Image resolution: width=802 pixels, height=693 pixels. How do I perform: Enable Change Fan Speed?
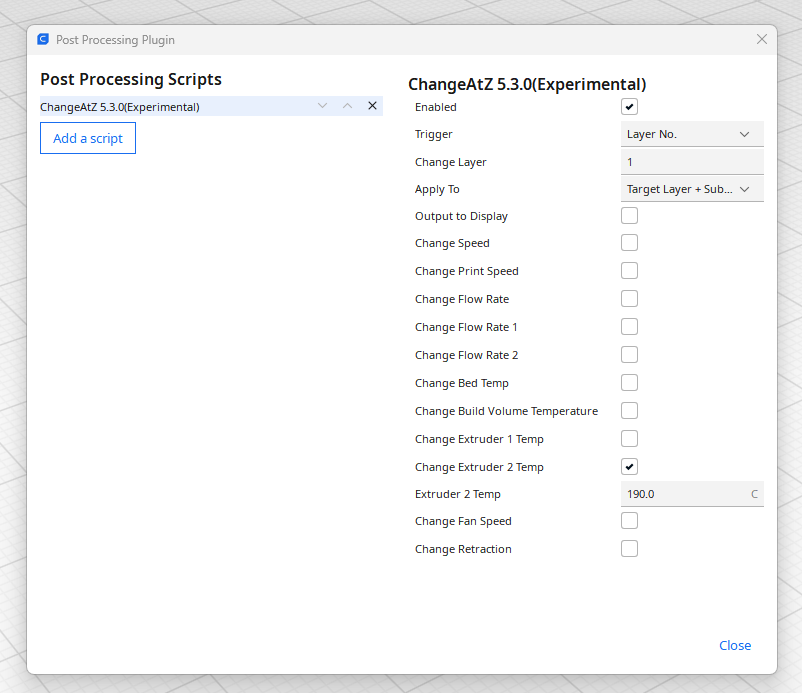pyautogui.click(x=629, y=520)
